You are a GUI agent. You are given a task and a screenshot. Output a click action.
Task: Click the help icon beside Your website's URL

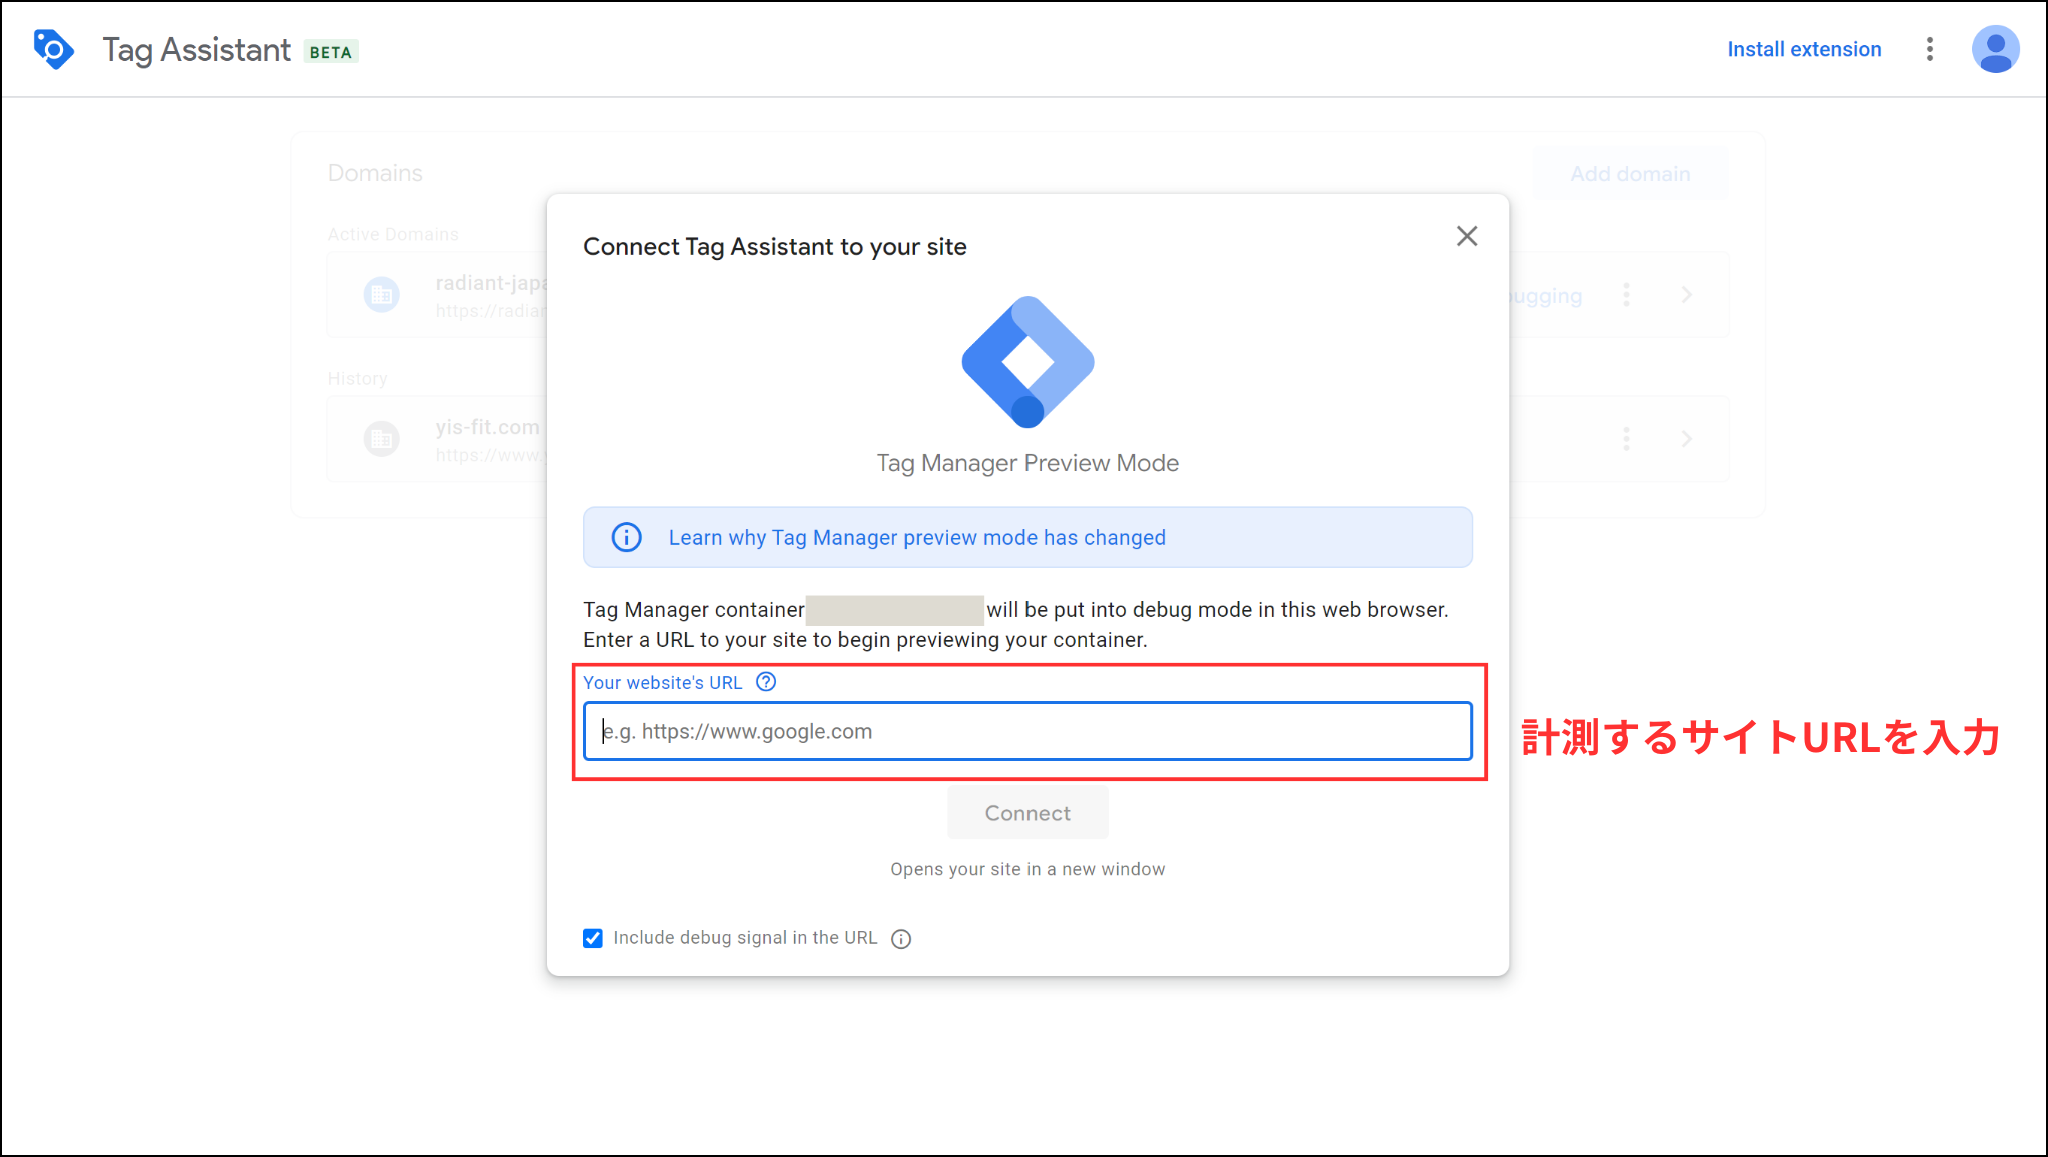[766, 682]
